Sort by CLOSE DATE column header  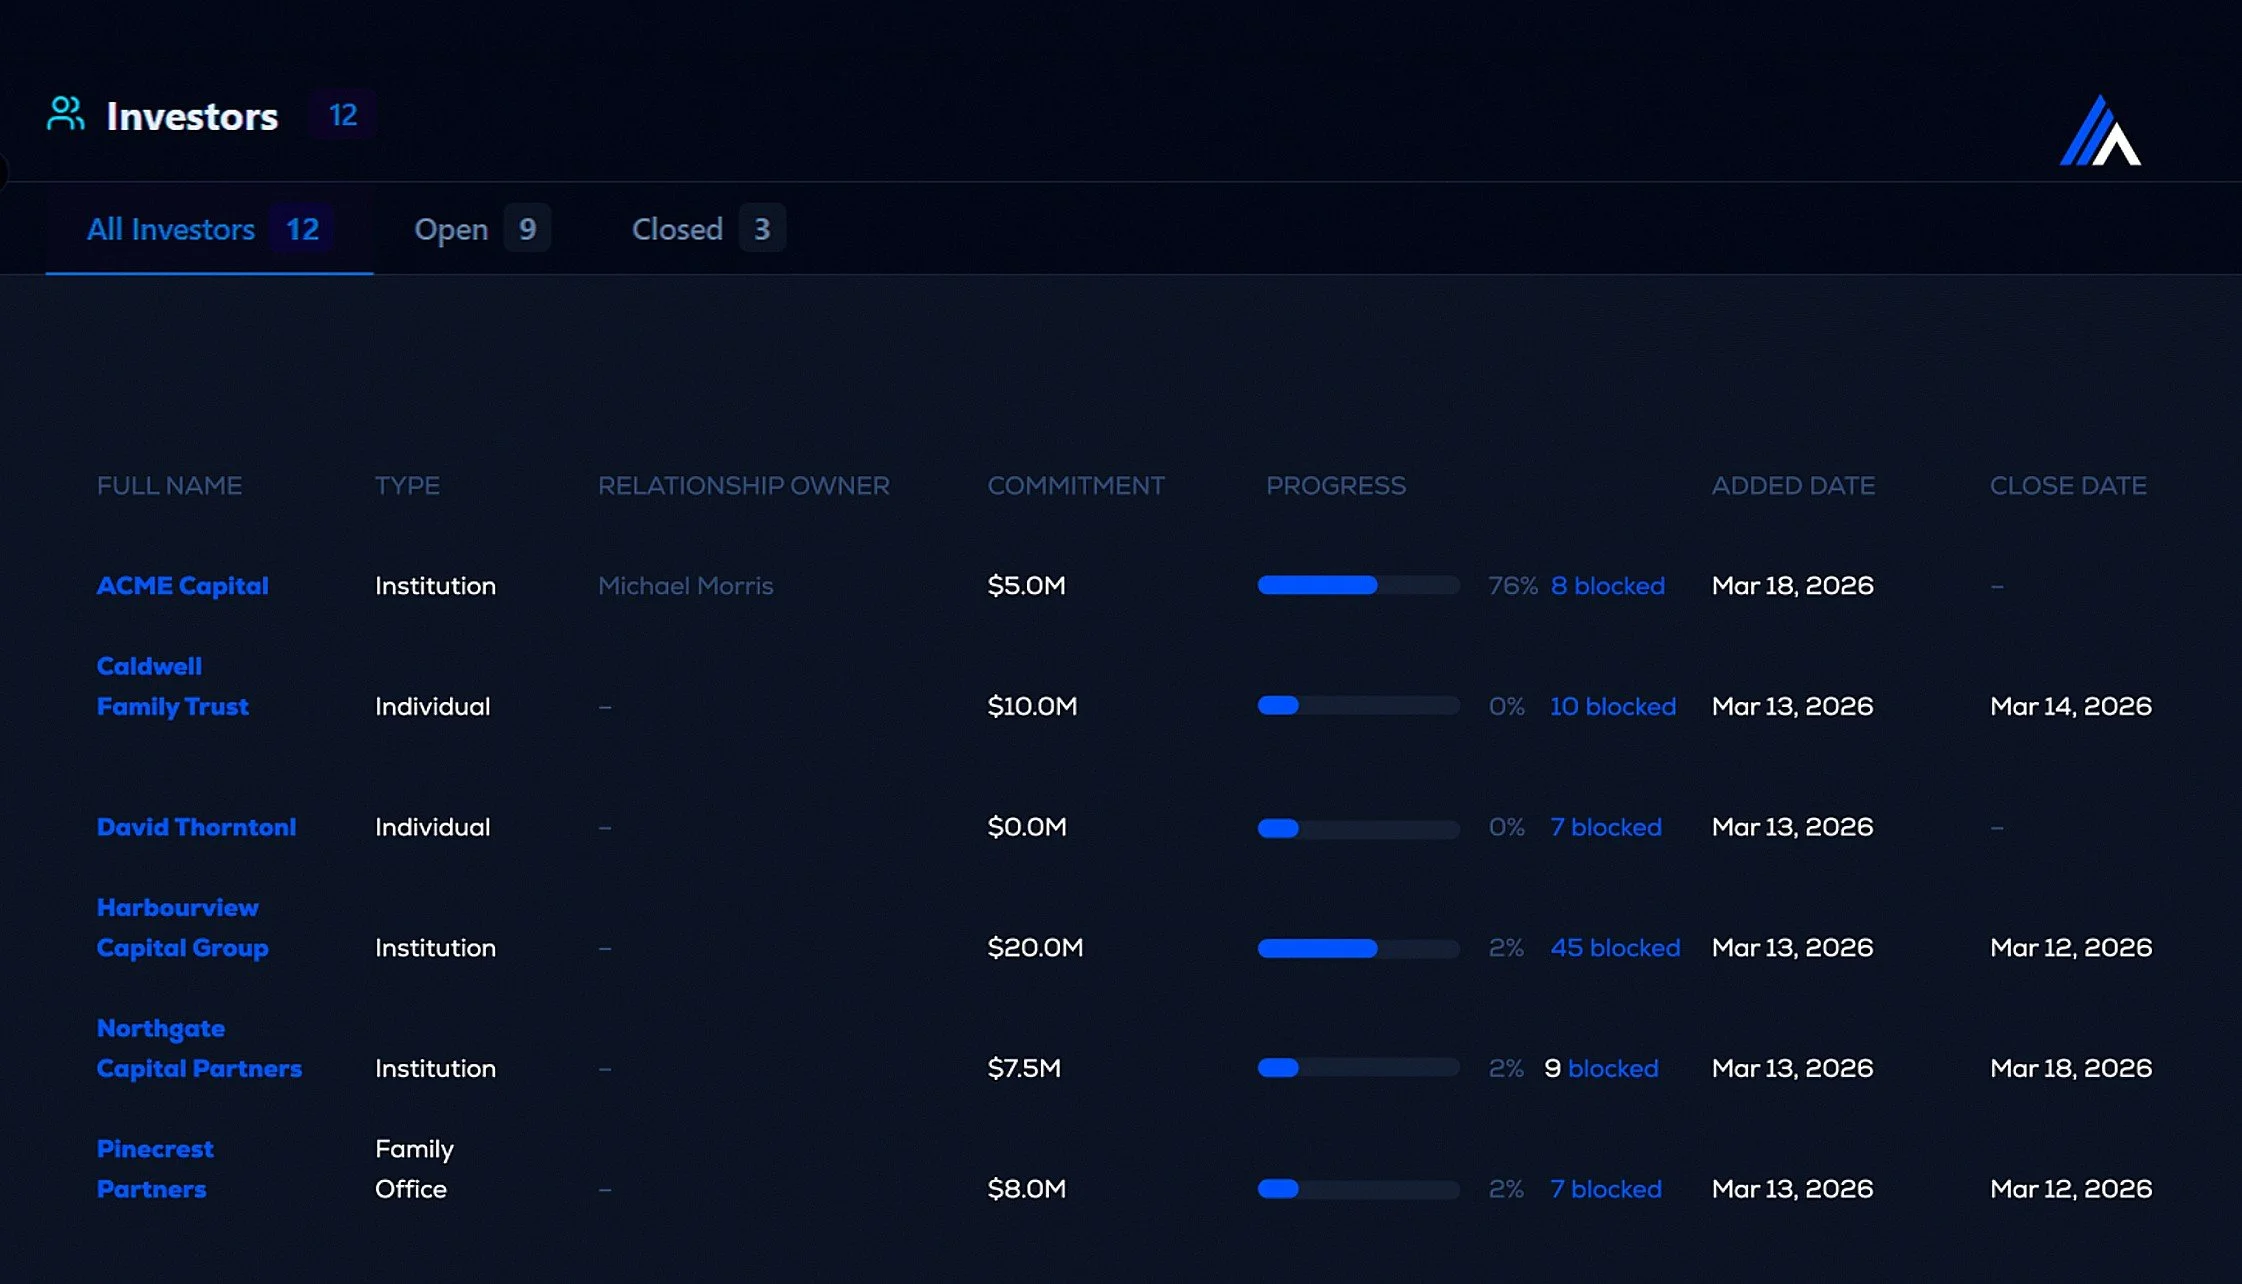coord(2068,485)
